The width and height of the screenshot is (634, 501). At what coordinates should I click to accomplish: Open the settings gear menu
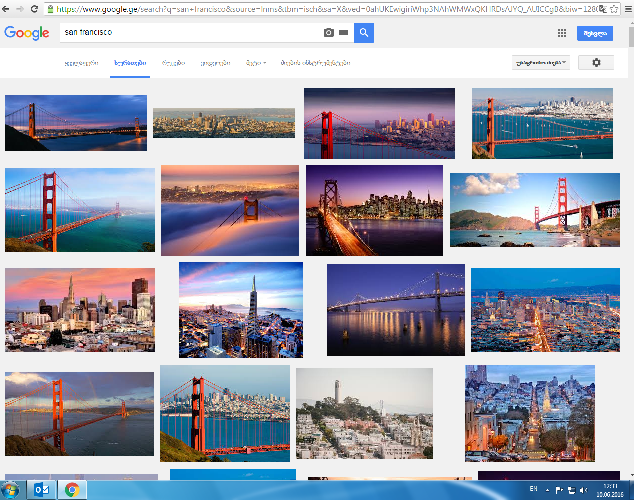point(596,63)
